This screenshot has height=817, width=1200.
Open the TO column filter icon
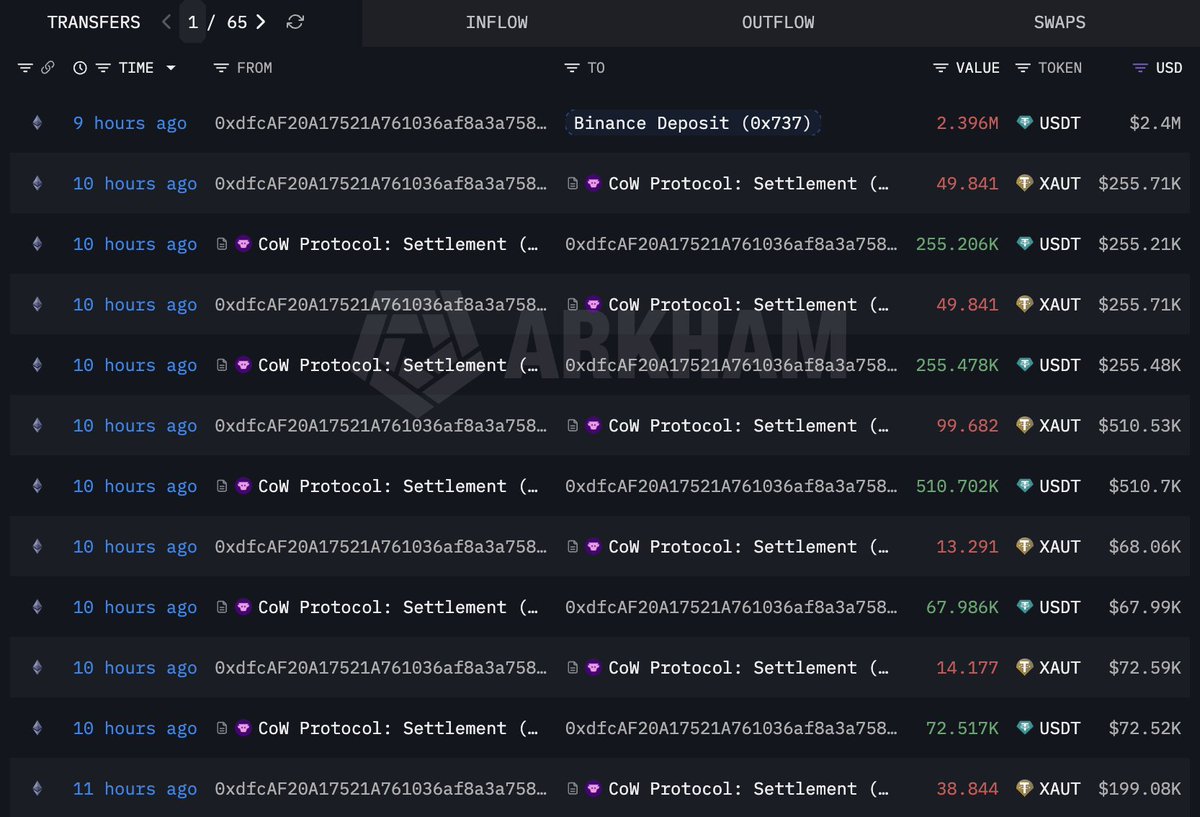(x=571, y=68)
